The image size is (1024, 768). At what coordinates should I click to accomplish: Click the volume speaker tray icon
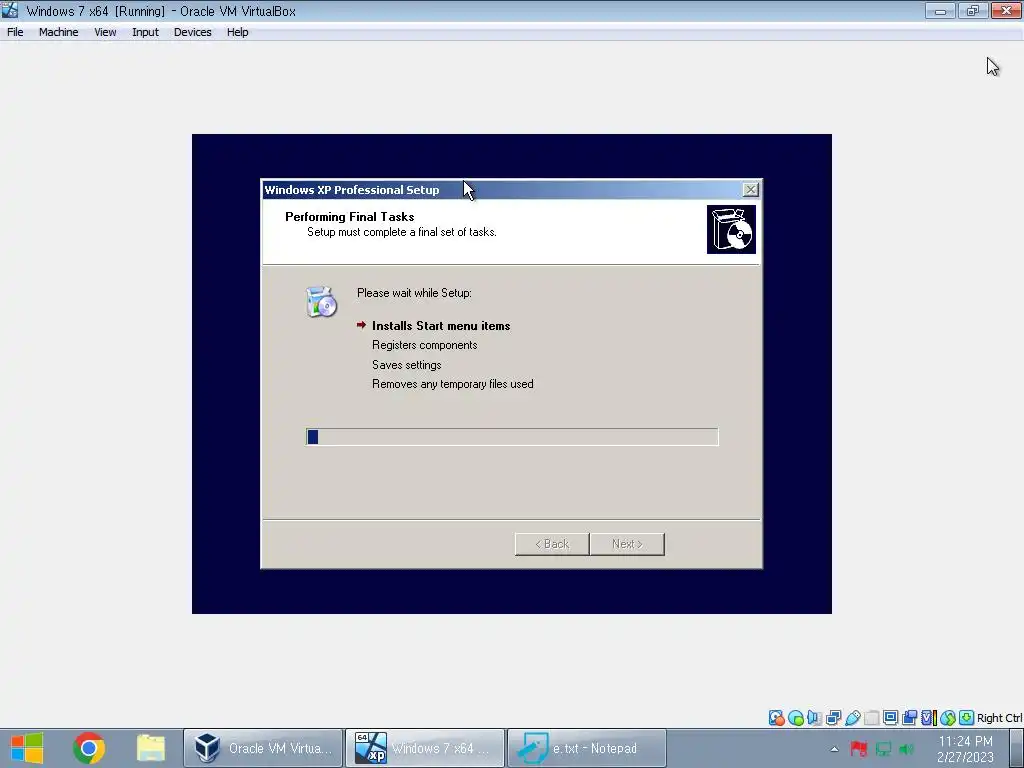(x=906, y=748)
